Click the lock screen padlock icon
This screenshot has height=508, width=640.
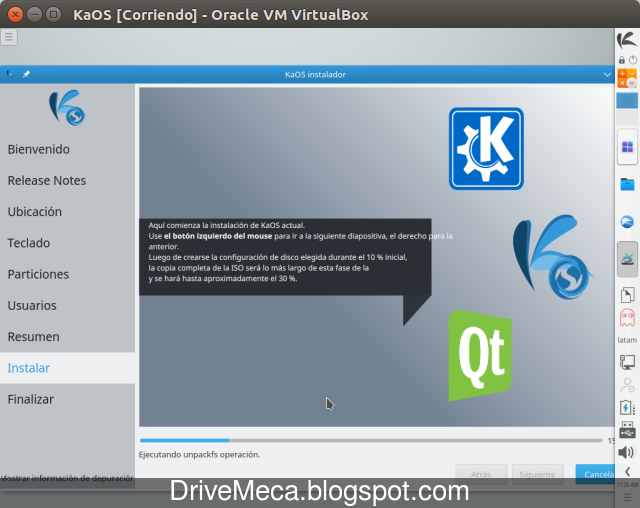[622, 60]
